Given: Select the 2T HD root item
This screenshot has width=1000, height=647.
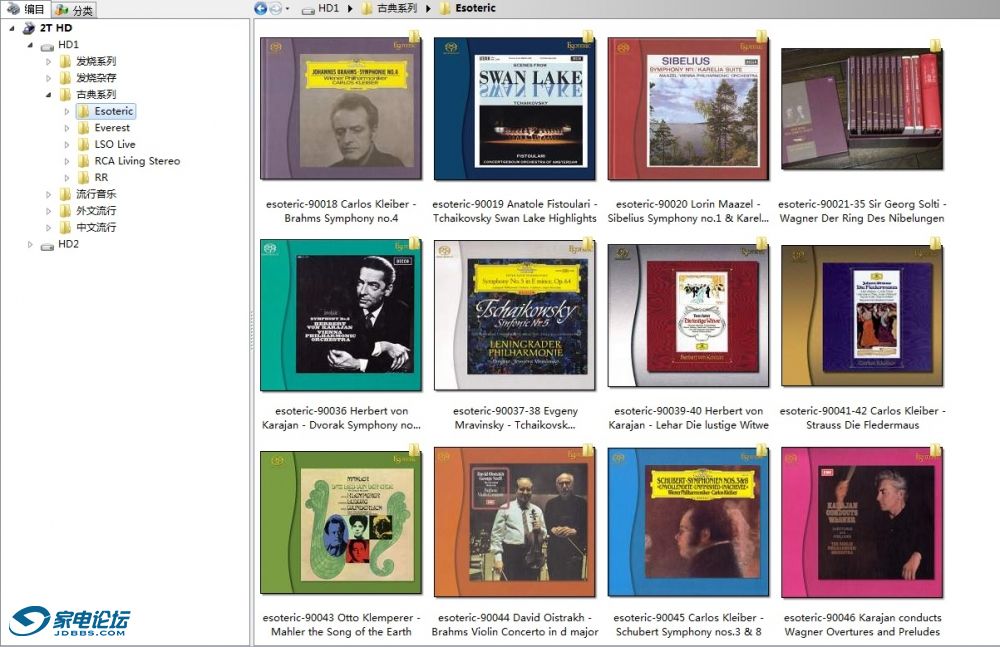Looking at the screenshot, I should [56, 28].
